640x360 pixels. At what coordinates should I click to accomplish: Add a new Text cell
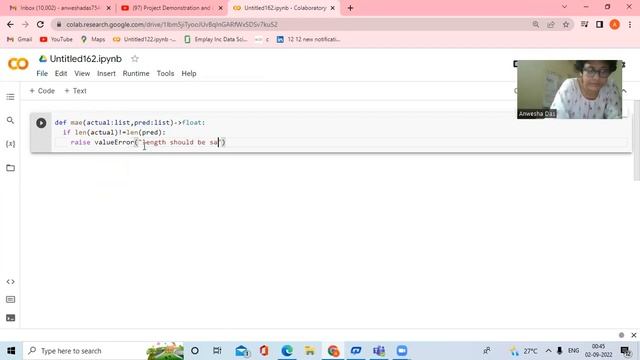point(76,91)
